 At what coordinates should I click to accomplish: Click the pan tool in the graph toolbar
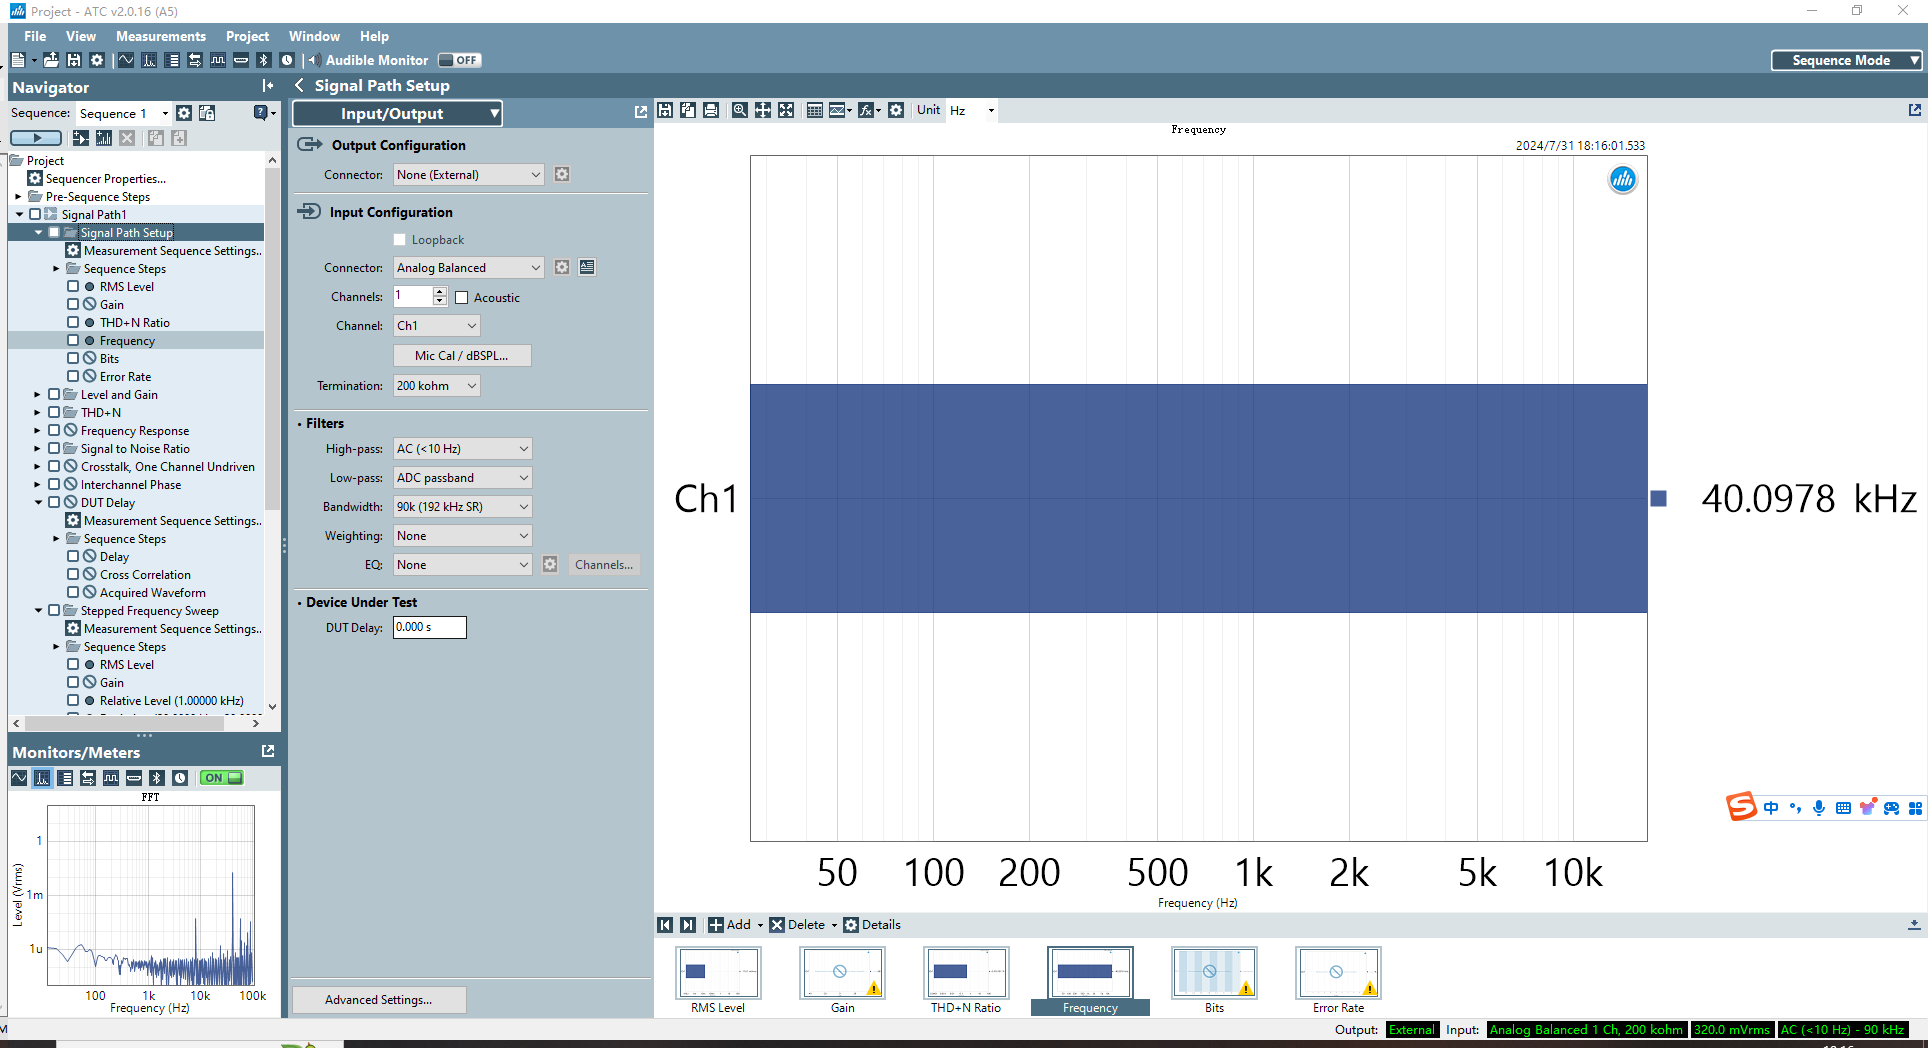tap(762, 110)
